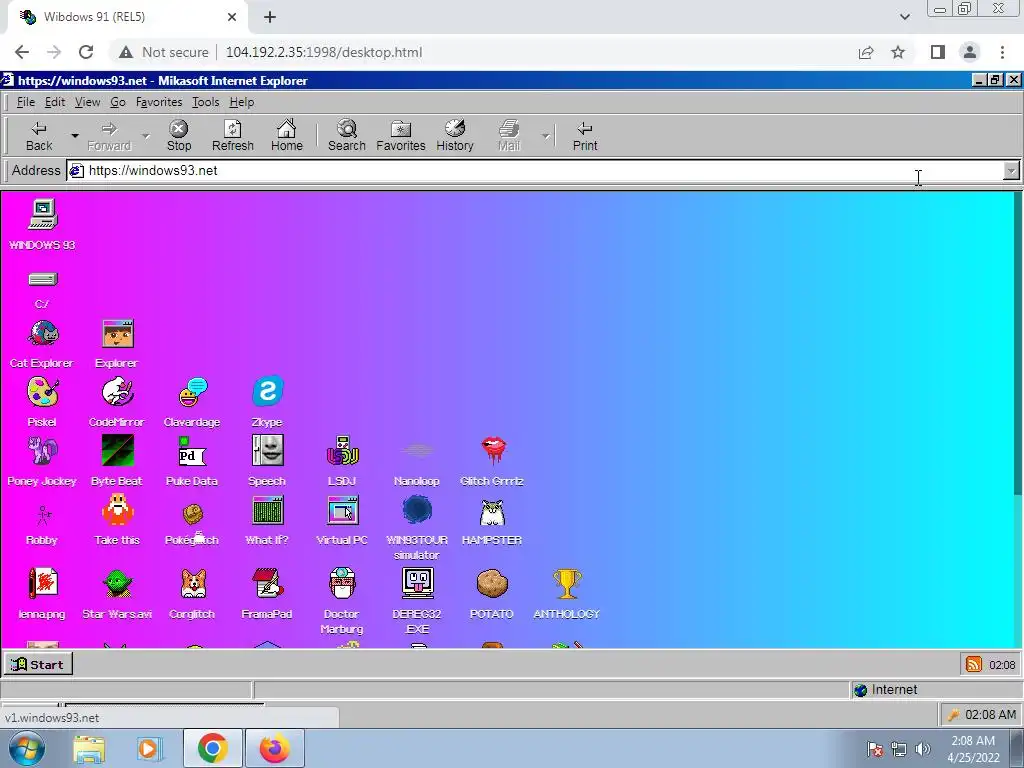Screen dimensions: 1024x768
Task: Open the Favorites menu
Action: [x=159, y=103]
